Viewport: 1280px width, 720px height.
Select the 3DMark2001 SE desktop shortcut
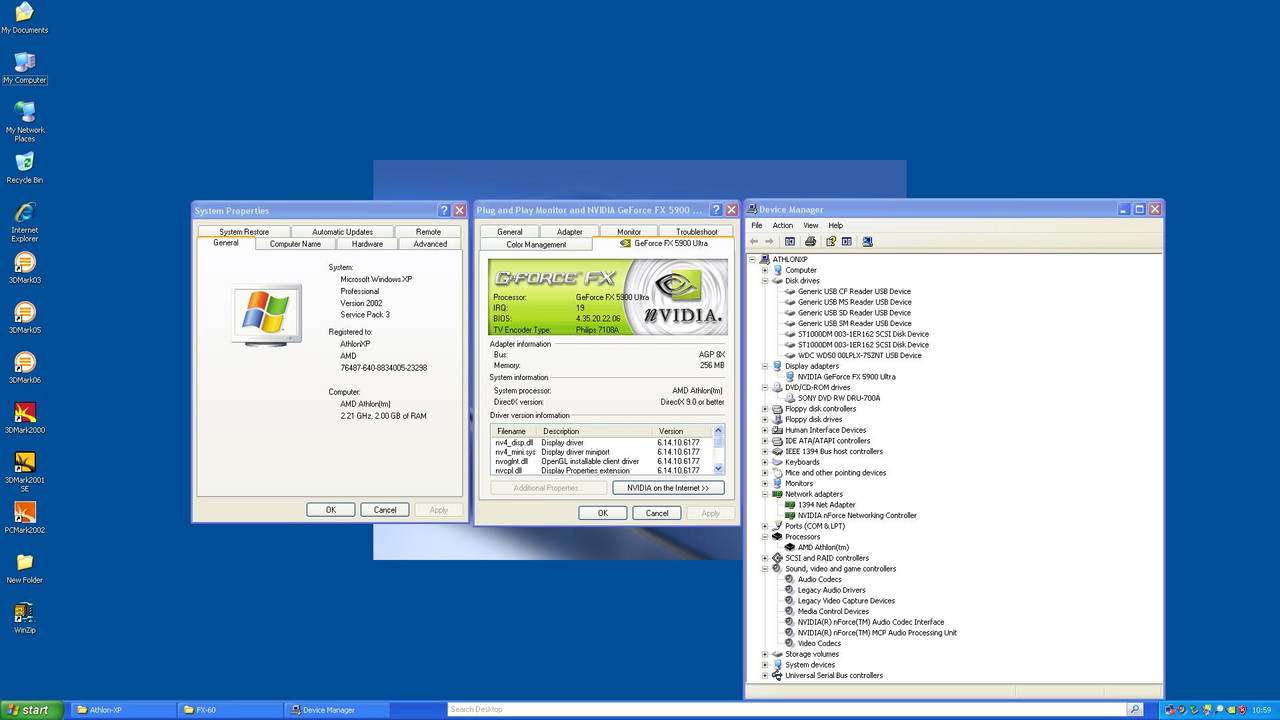coord(24,471)
